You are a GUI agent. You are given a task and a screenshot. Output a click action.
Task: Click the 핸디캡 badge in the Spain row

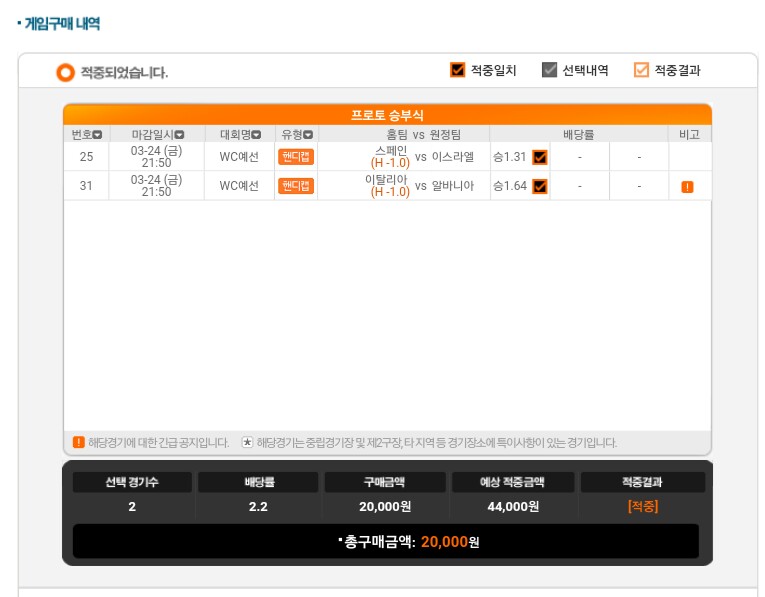tap(296, 157)
